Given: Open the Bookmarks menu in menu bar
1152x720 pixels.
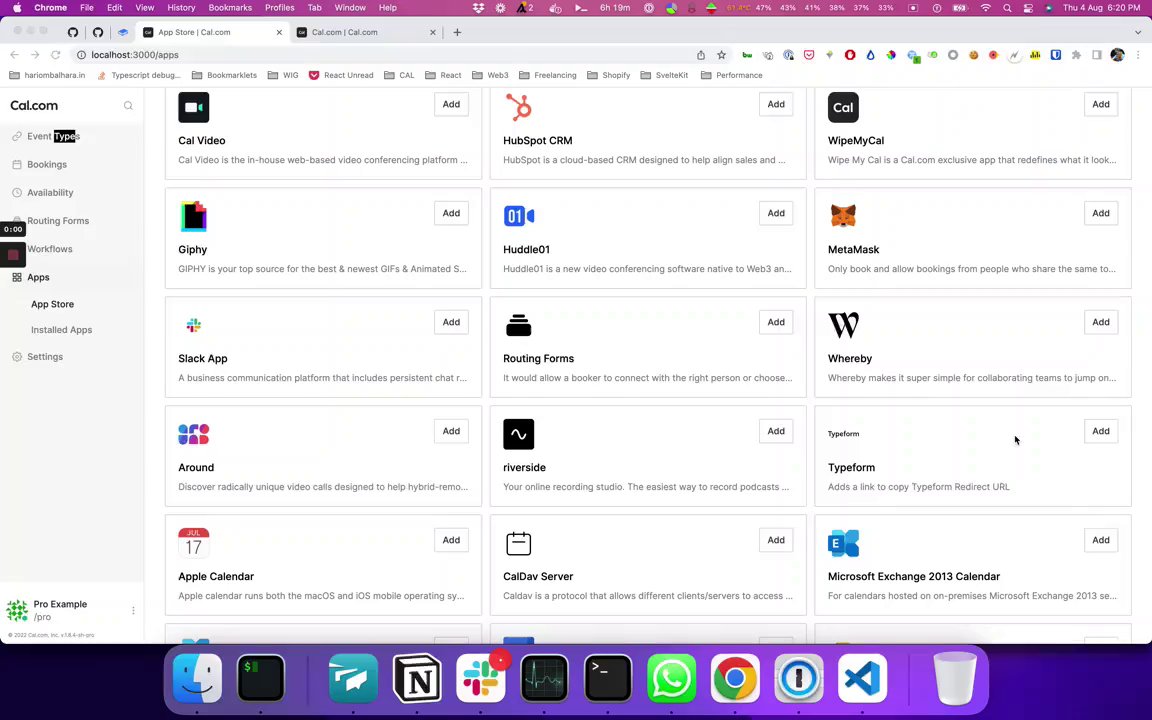Looking at the screenshot, I should coord(230,7).
